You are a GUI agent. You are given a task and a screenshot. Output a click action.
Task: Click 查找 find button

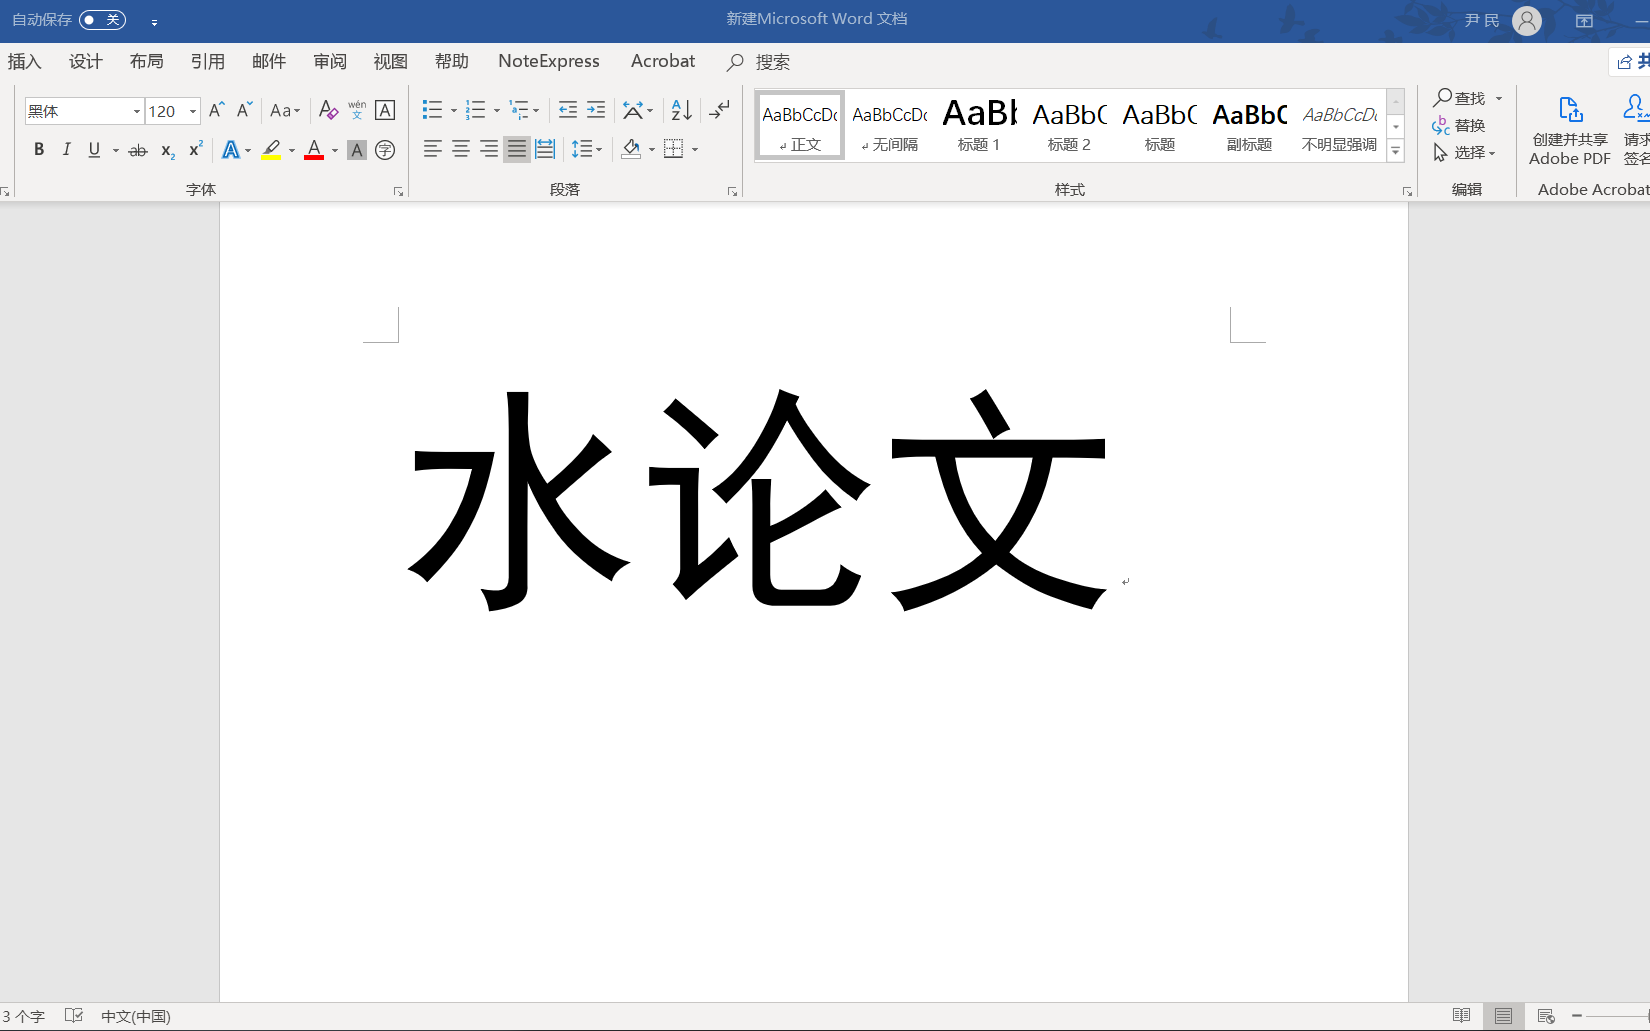[x=1460, y=98]
